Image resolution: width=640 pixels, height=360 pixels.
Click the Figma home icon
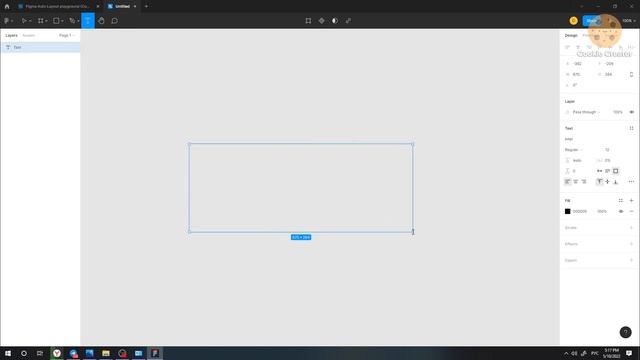(7, 7)
